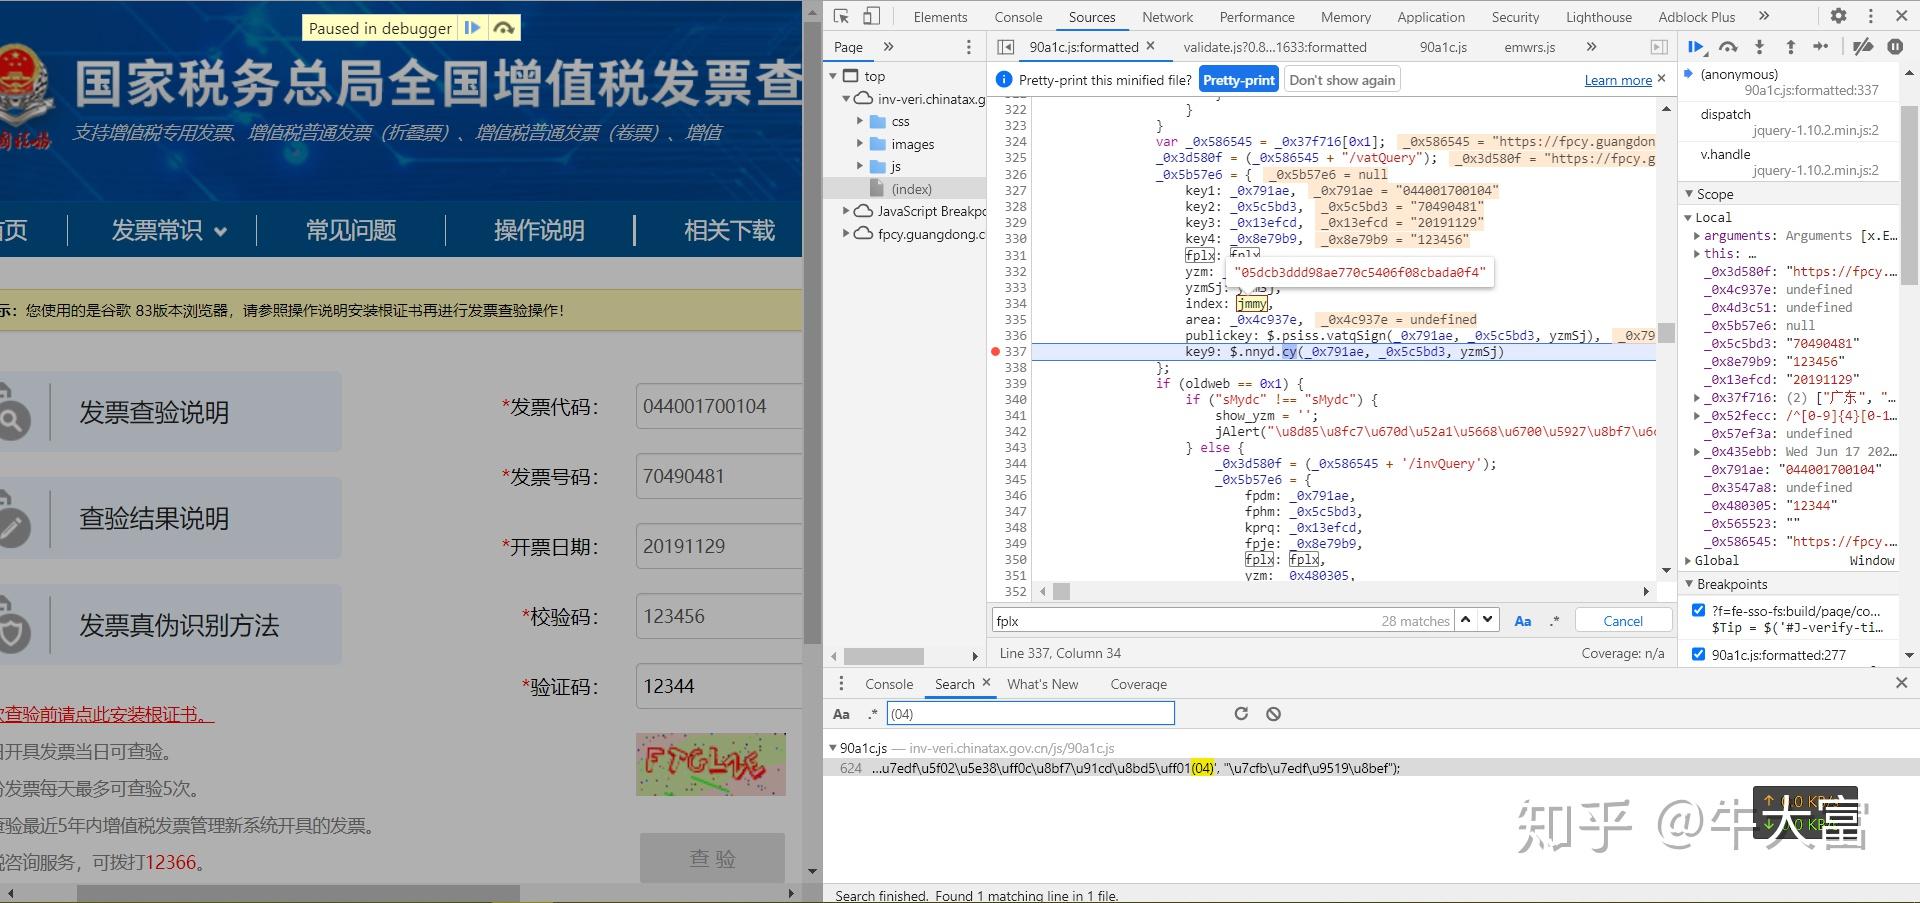Collapse the Local scope section
The image size is (1920, 903).
1690,217
